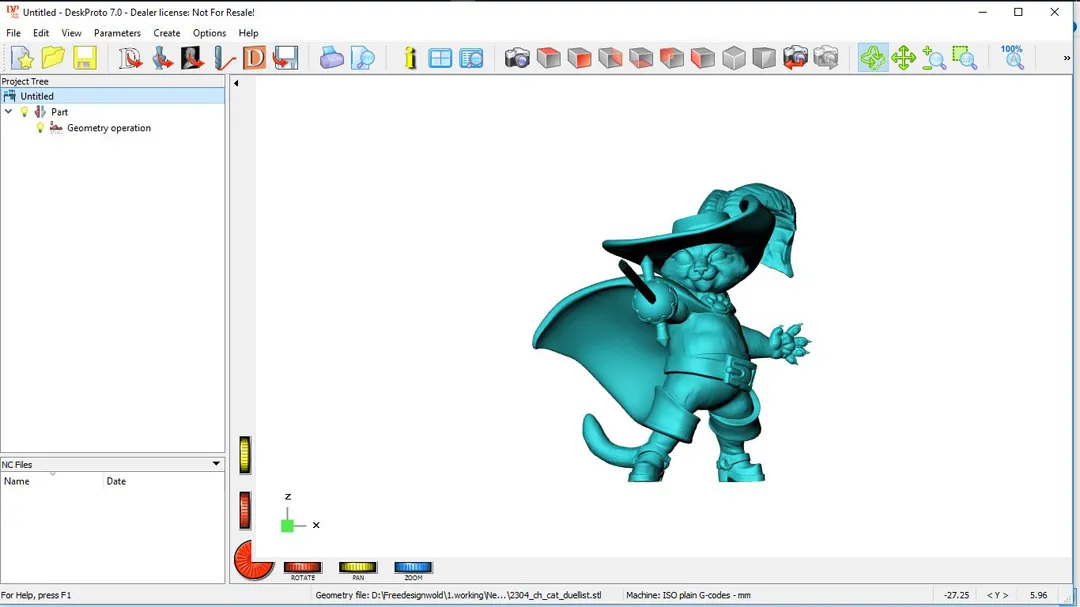
Task: Select the Geometry operation tree item
Action: click(x=109, y=127)
